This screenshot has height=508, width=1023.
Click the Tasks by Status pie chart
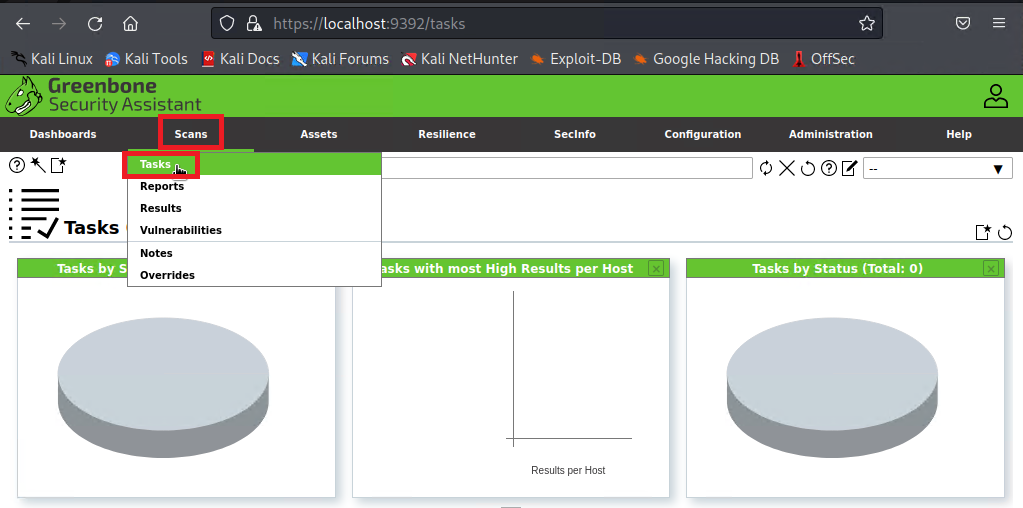pos(832,388)
